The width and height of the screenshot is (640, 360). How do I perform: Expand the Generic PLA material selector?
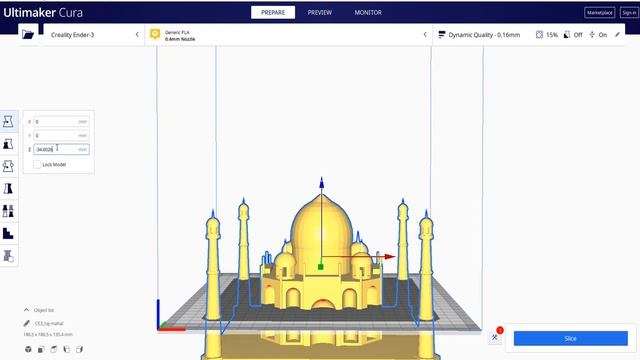coord(288,35)
